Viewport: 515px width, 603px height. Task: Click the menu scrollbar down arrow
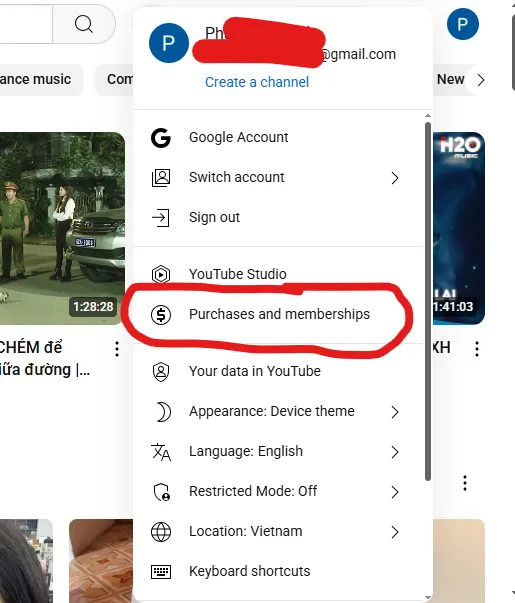coord(428,598)
